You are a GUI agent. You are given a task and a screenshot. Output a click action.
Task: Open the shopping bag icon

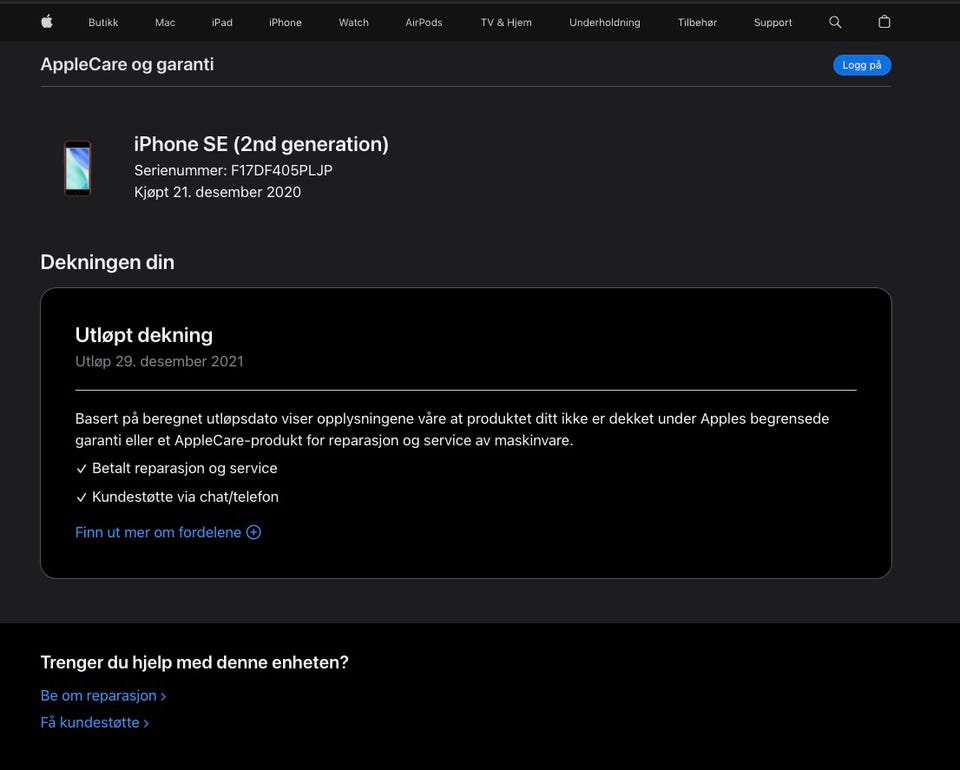883,22
